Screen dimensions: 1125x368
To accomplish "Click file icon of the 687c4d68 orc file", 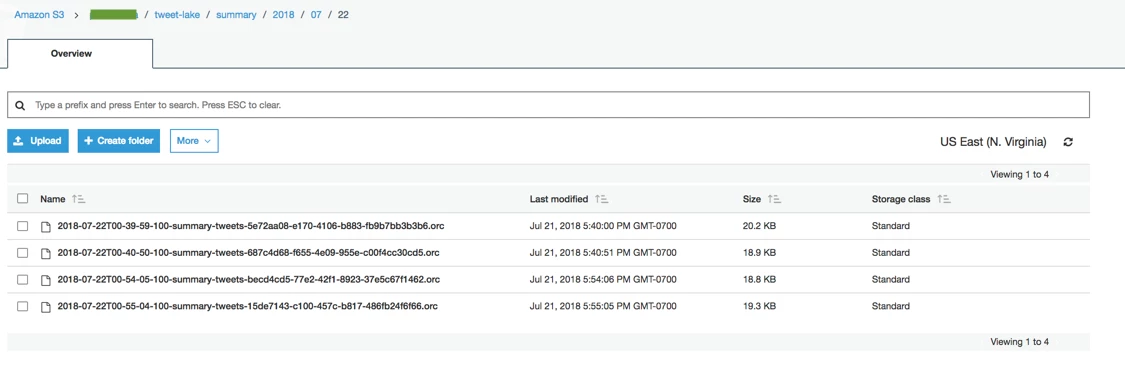I will (x=45, y=253).
